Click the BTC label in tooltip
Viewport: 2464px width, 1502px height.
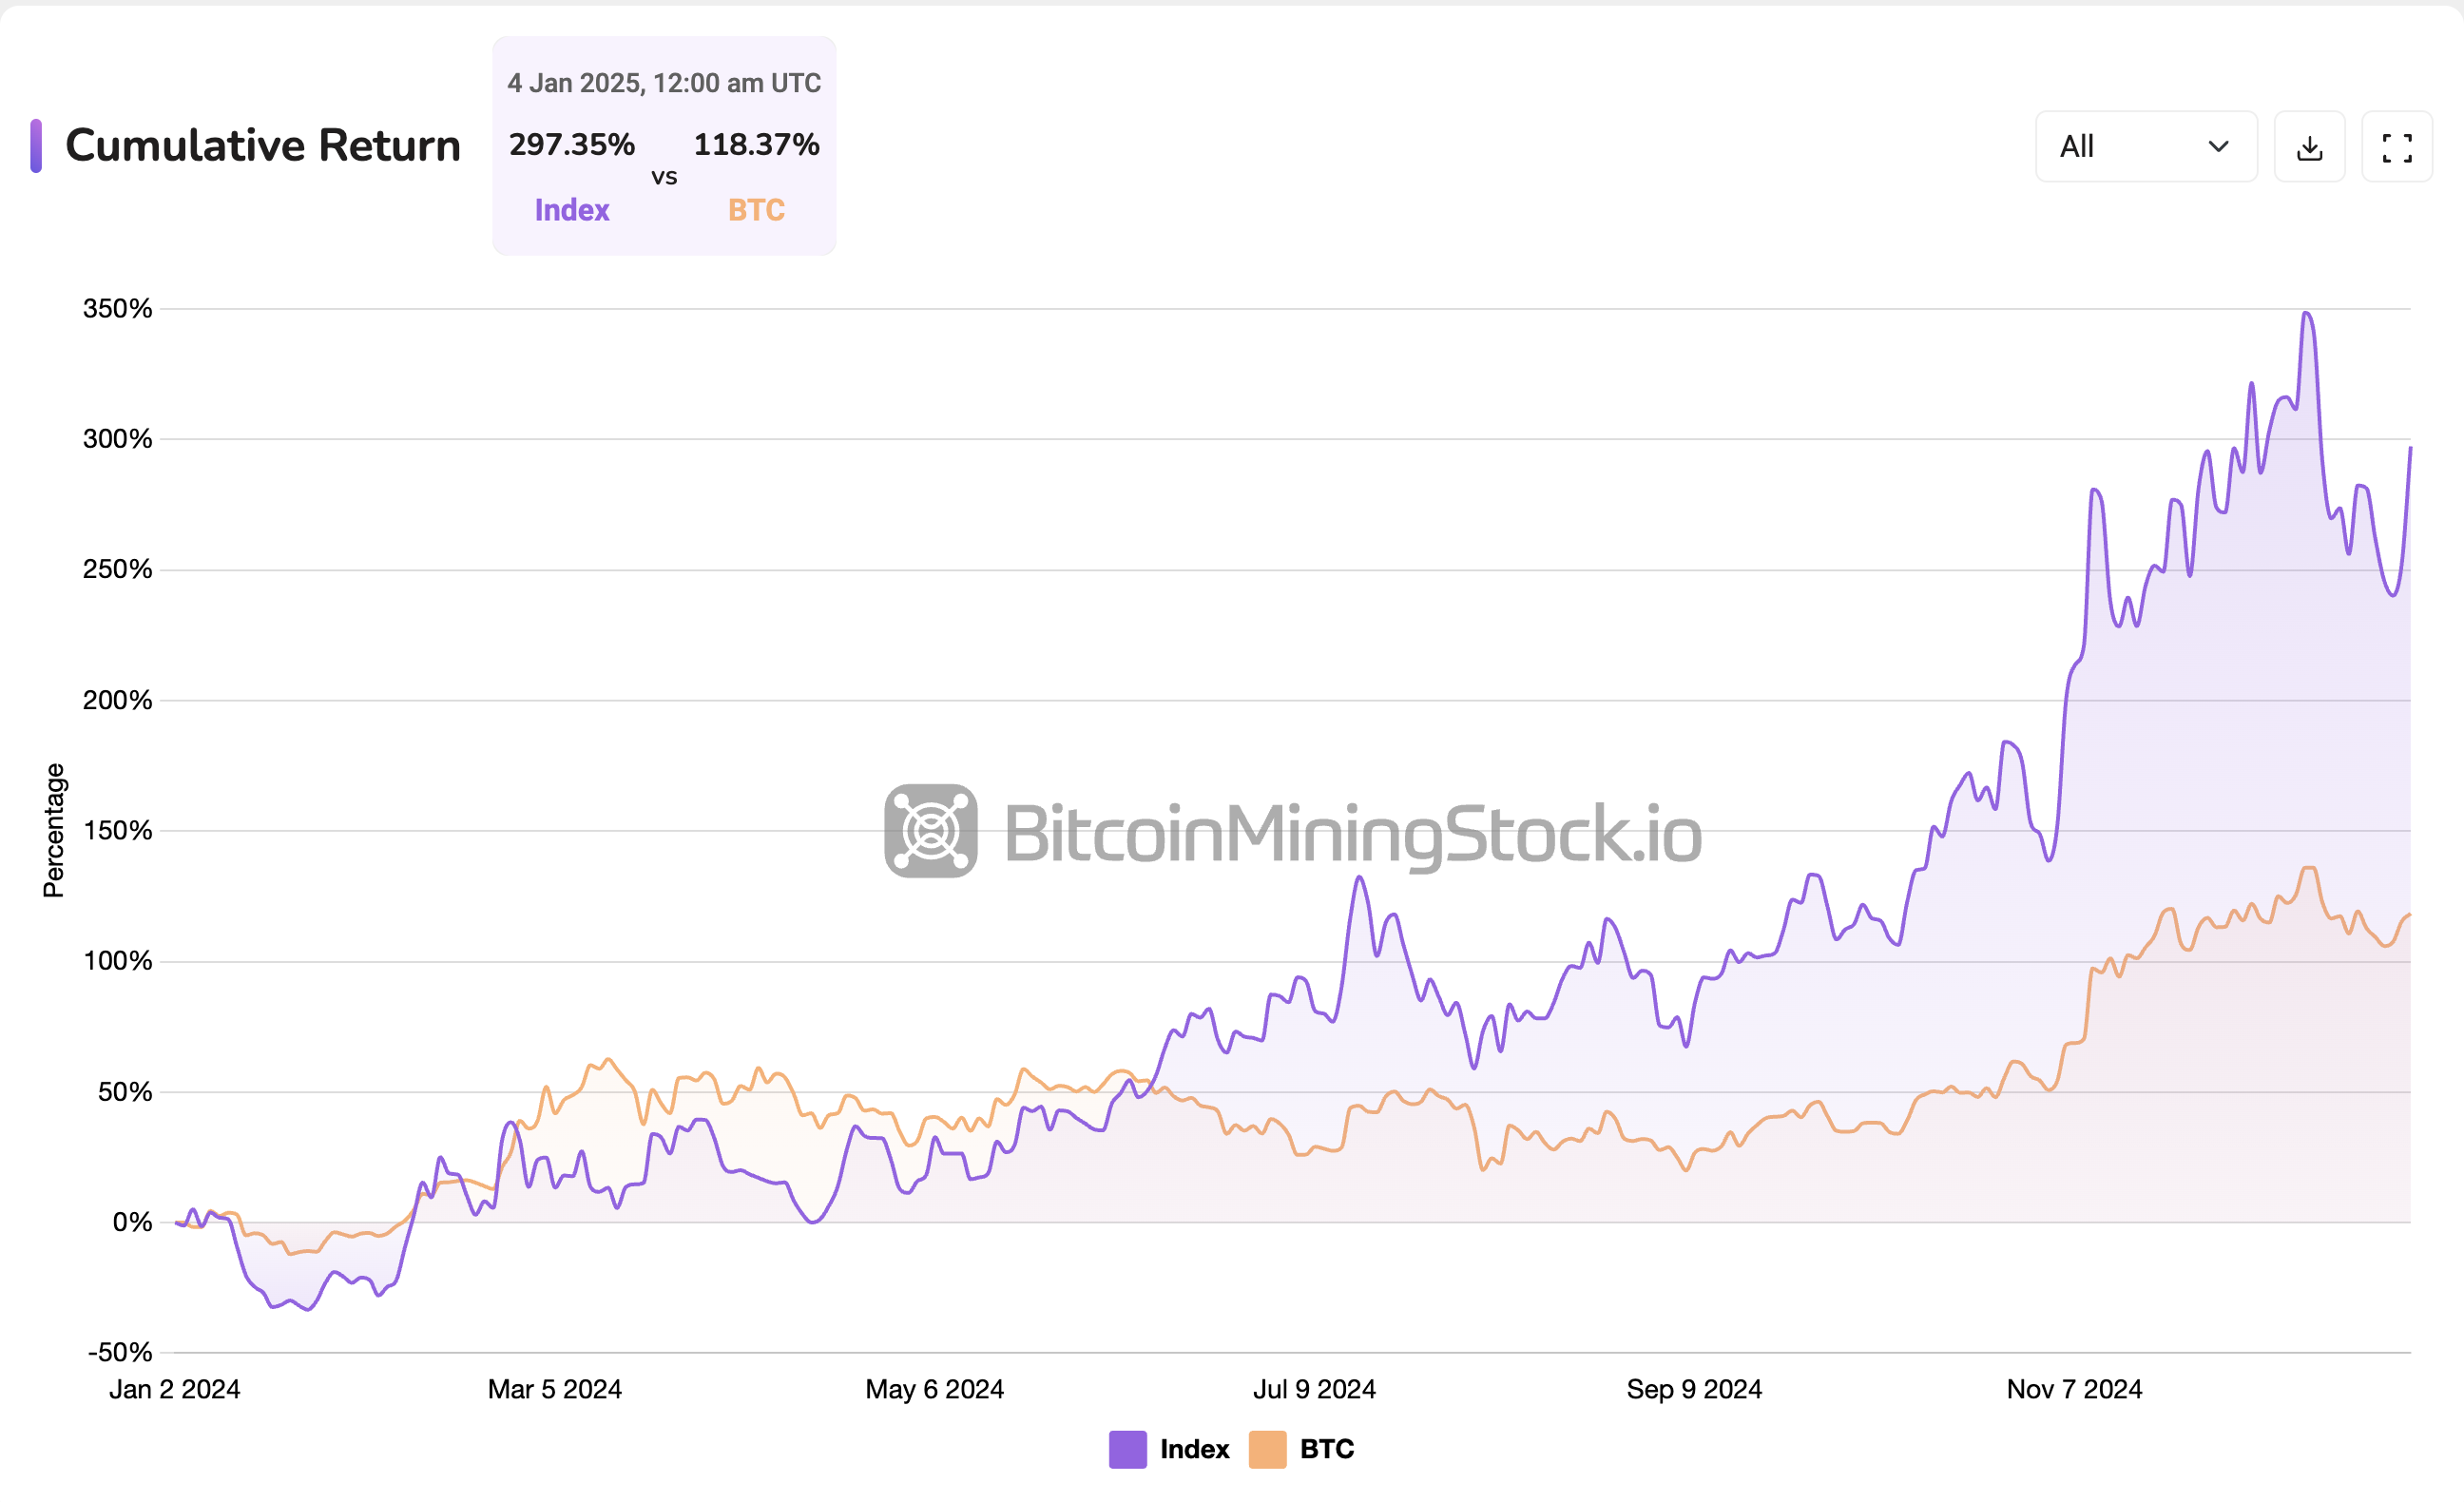756,210
